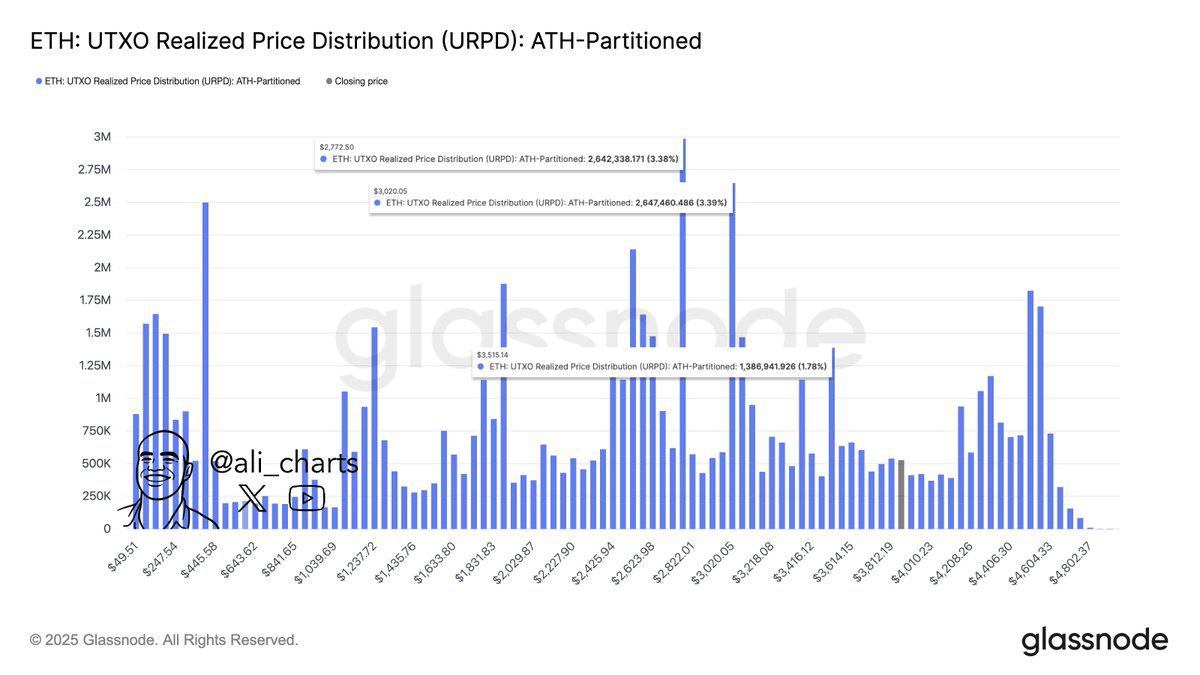The image size is (1200, 675).
Task: Click the @ali_charts handle text
Action: pyautogui.click(x=284, y=462)
